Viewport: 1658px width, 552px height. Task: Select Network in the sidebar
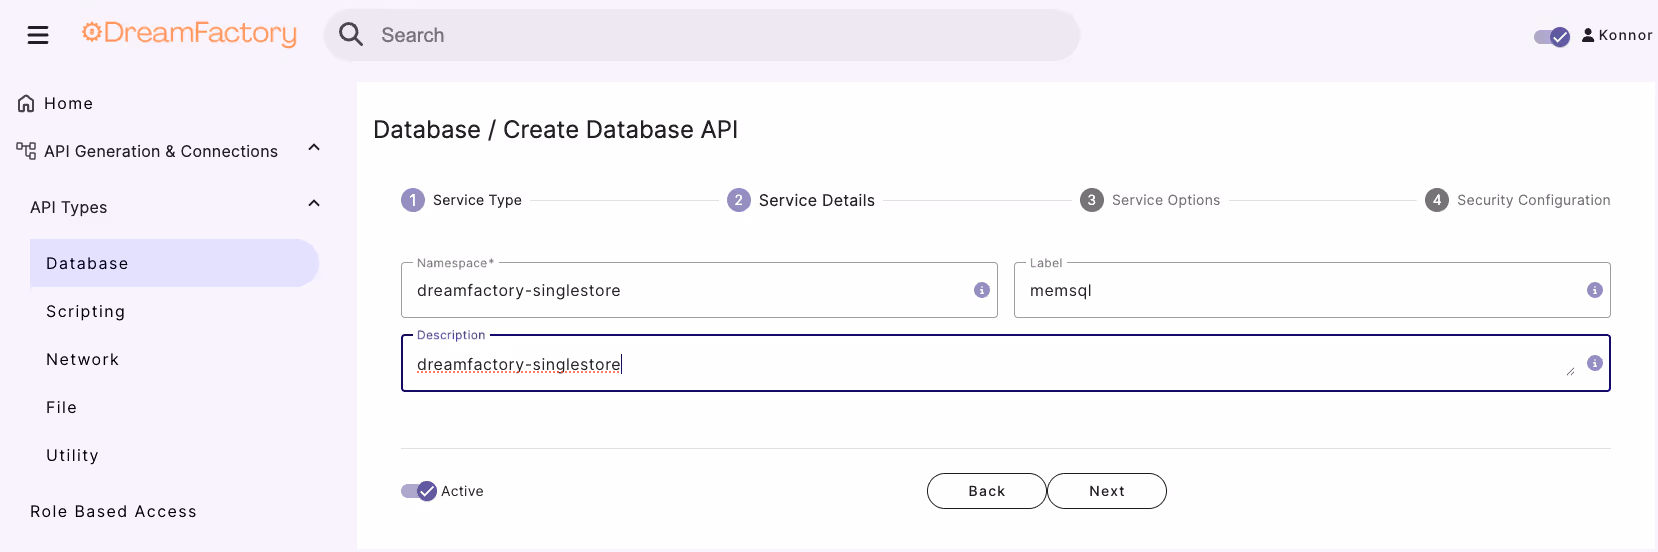pos(82,360)
